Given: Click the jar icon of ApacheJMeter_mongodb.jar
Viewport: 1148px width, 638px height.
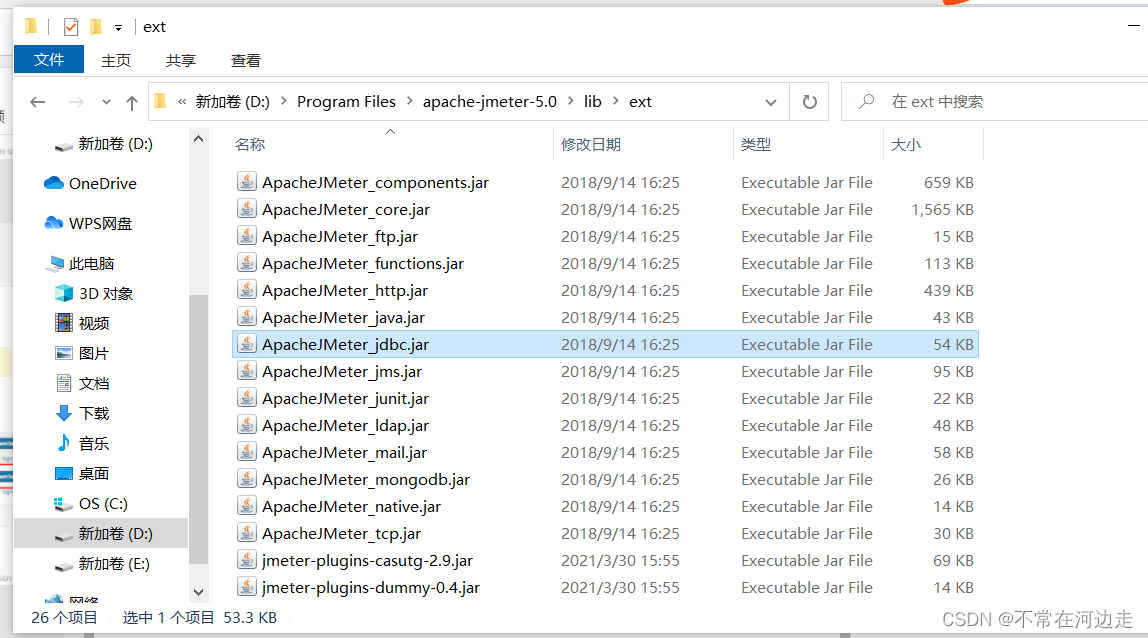Looking at the screenshot, I should coord(247,479).
